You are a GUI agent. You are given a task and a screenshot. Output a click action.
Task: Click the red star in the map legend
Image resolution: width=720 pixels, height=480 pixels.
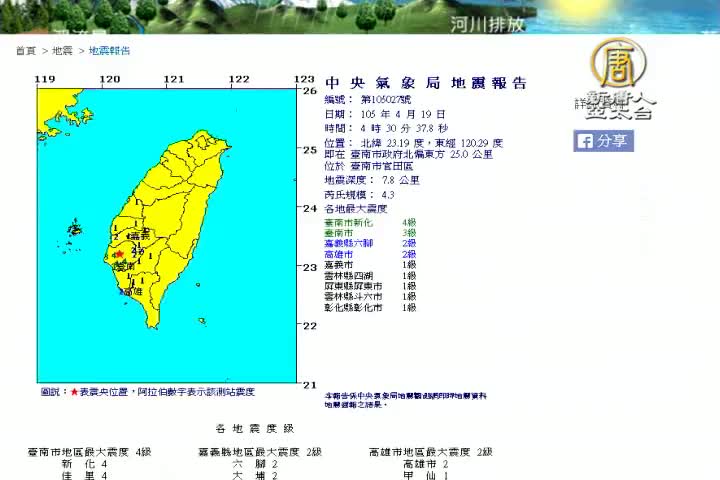tap(74, 392)
